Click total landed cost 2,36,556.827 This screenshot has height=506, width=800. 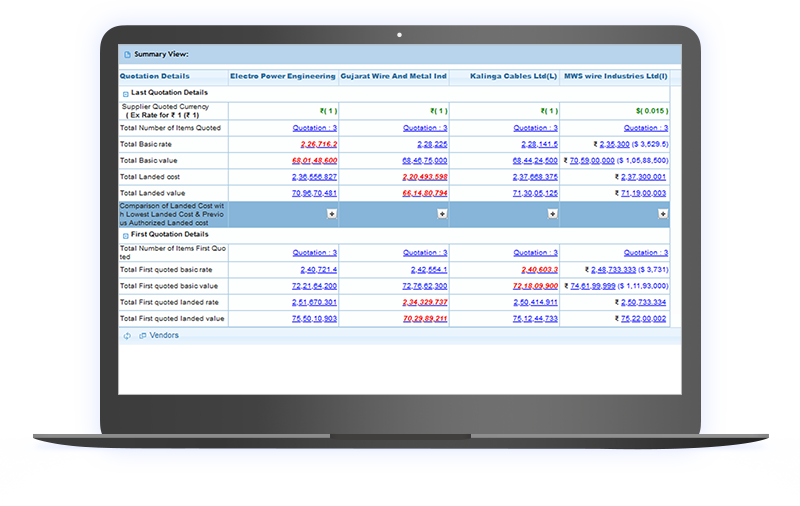tap(314, 177)
